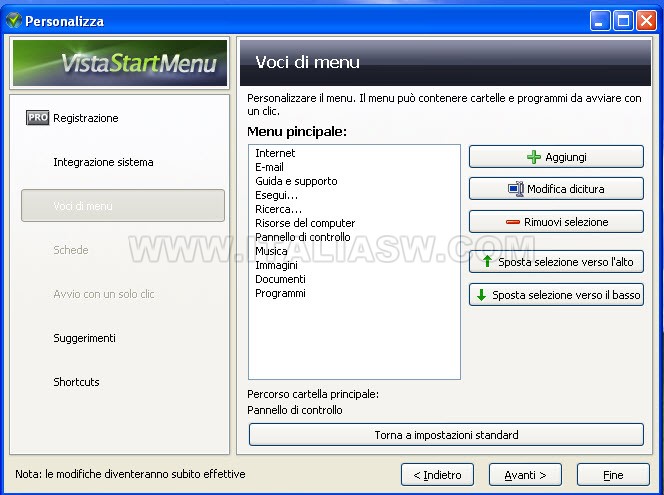Select Internet in the menu list
This screenshot has width=664, height=495.
pos(275,153)
